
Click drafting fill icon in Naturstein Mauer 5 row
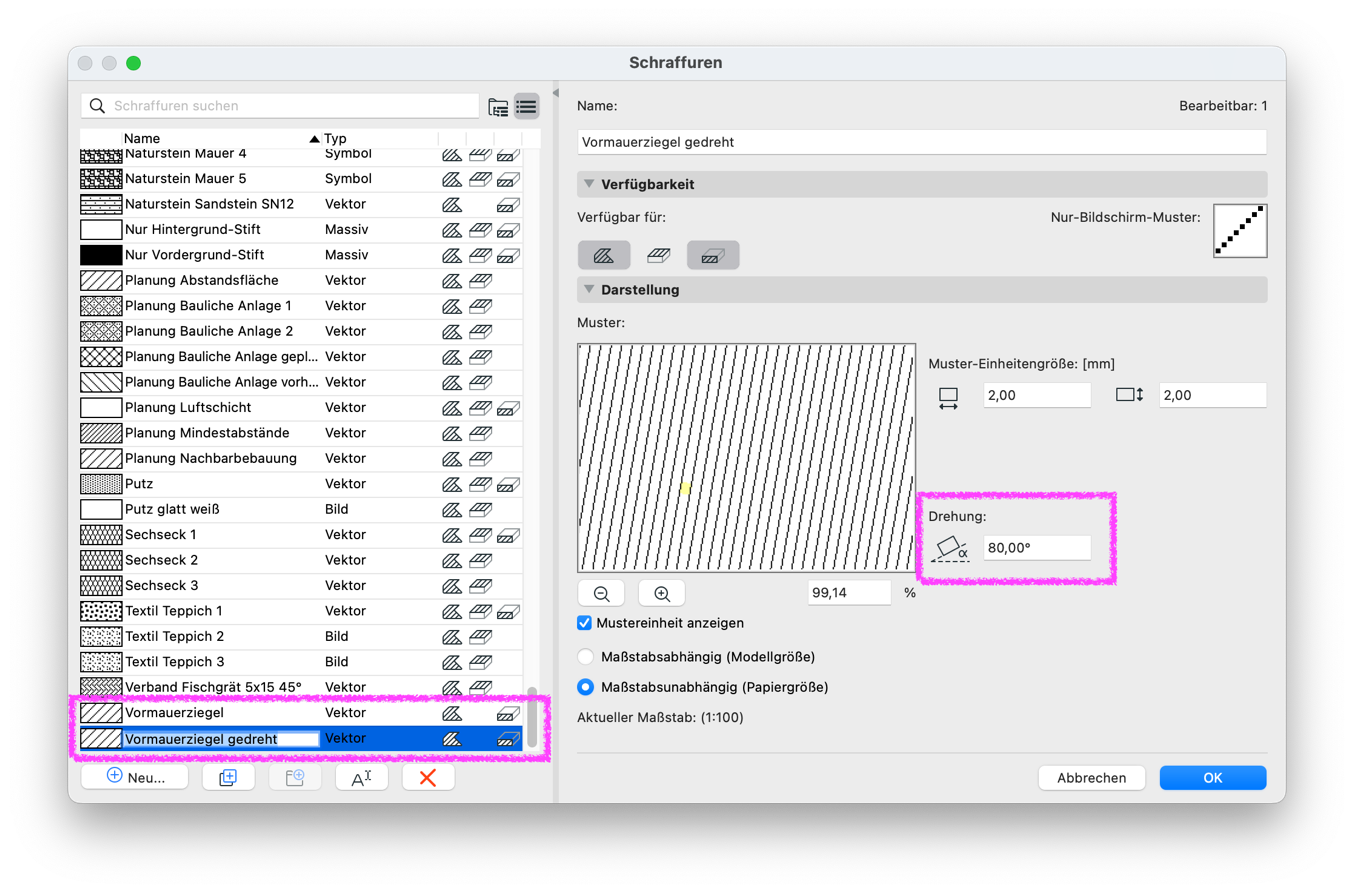pos(452,179)
